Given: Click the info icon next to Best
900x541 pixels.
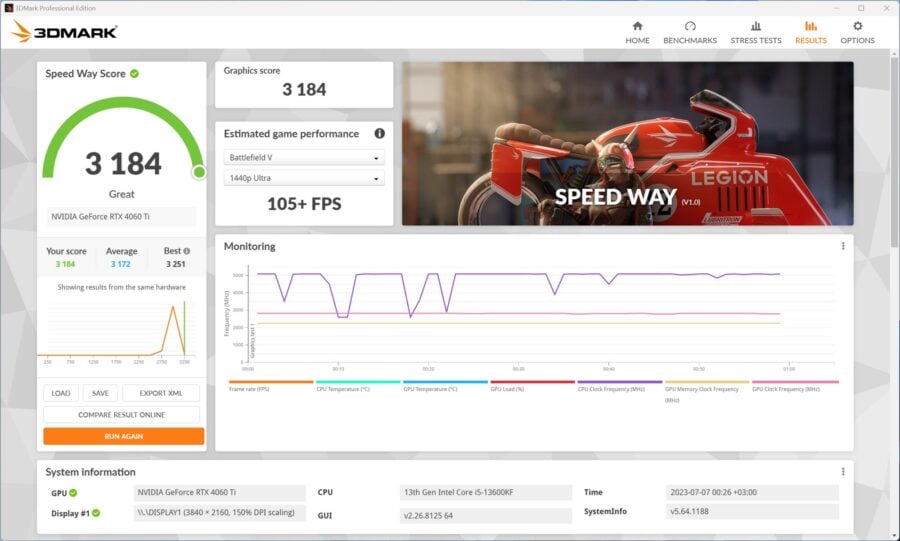Looking at the screenshot, I should click(187, 251).
